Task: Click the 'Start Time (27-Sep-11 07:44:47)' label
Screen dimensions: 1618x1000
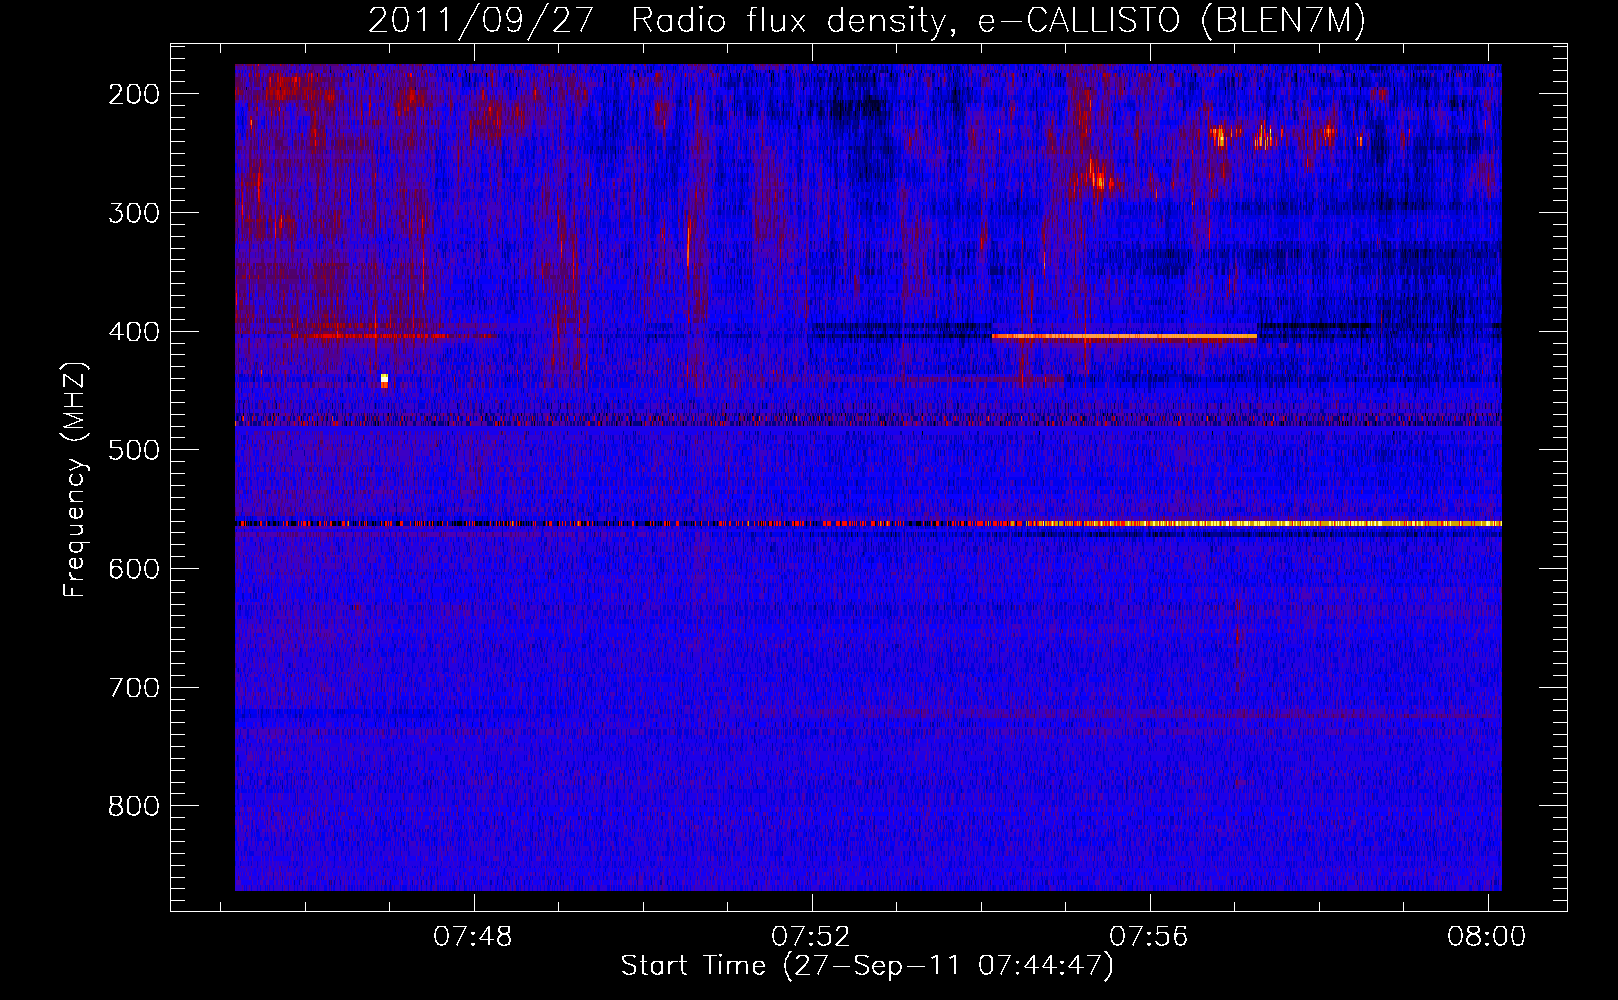Action: (x=867, y=965)
